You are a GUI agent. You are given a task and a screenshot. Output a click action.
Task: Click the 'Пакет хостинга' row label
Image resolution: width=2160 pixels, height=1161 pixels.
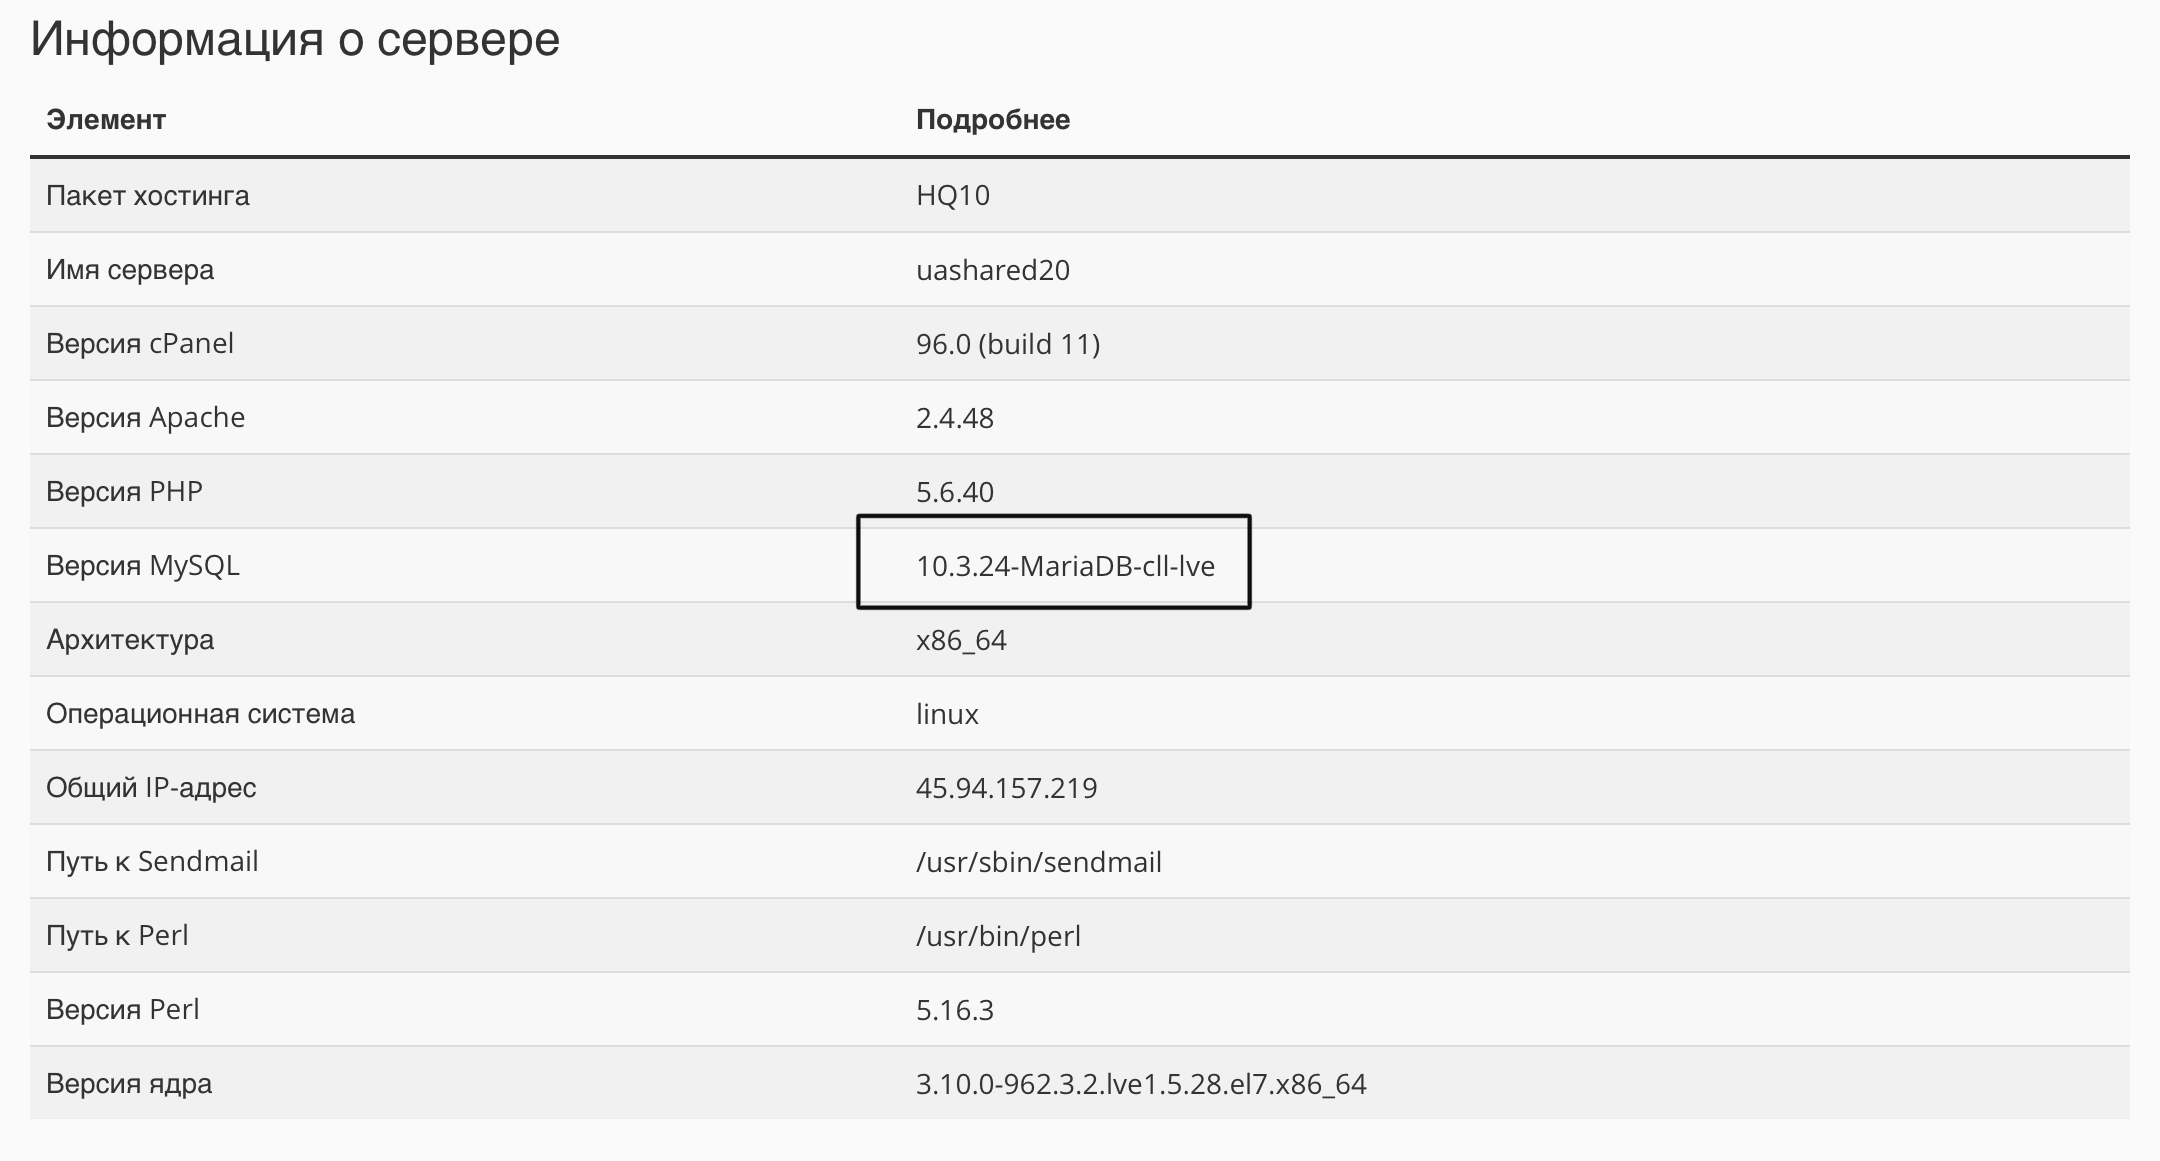tap(148, 195)
